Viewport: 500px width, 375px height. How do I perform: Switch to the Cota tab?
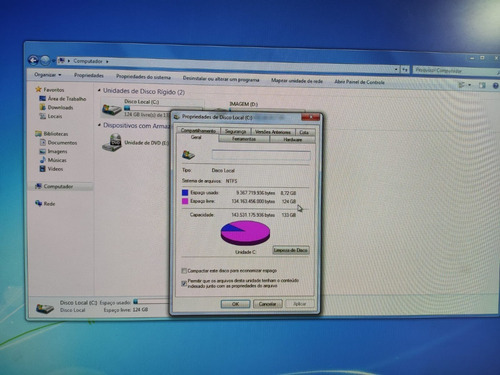[x=304, y=132]
